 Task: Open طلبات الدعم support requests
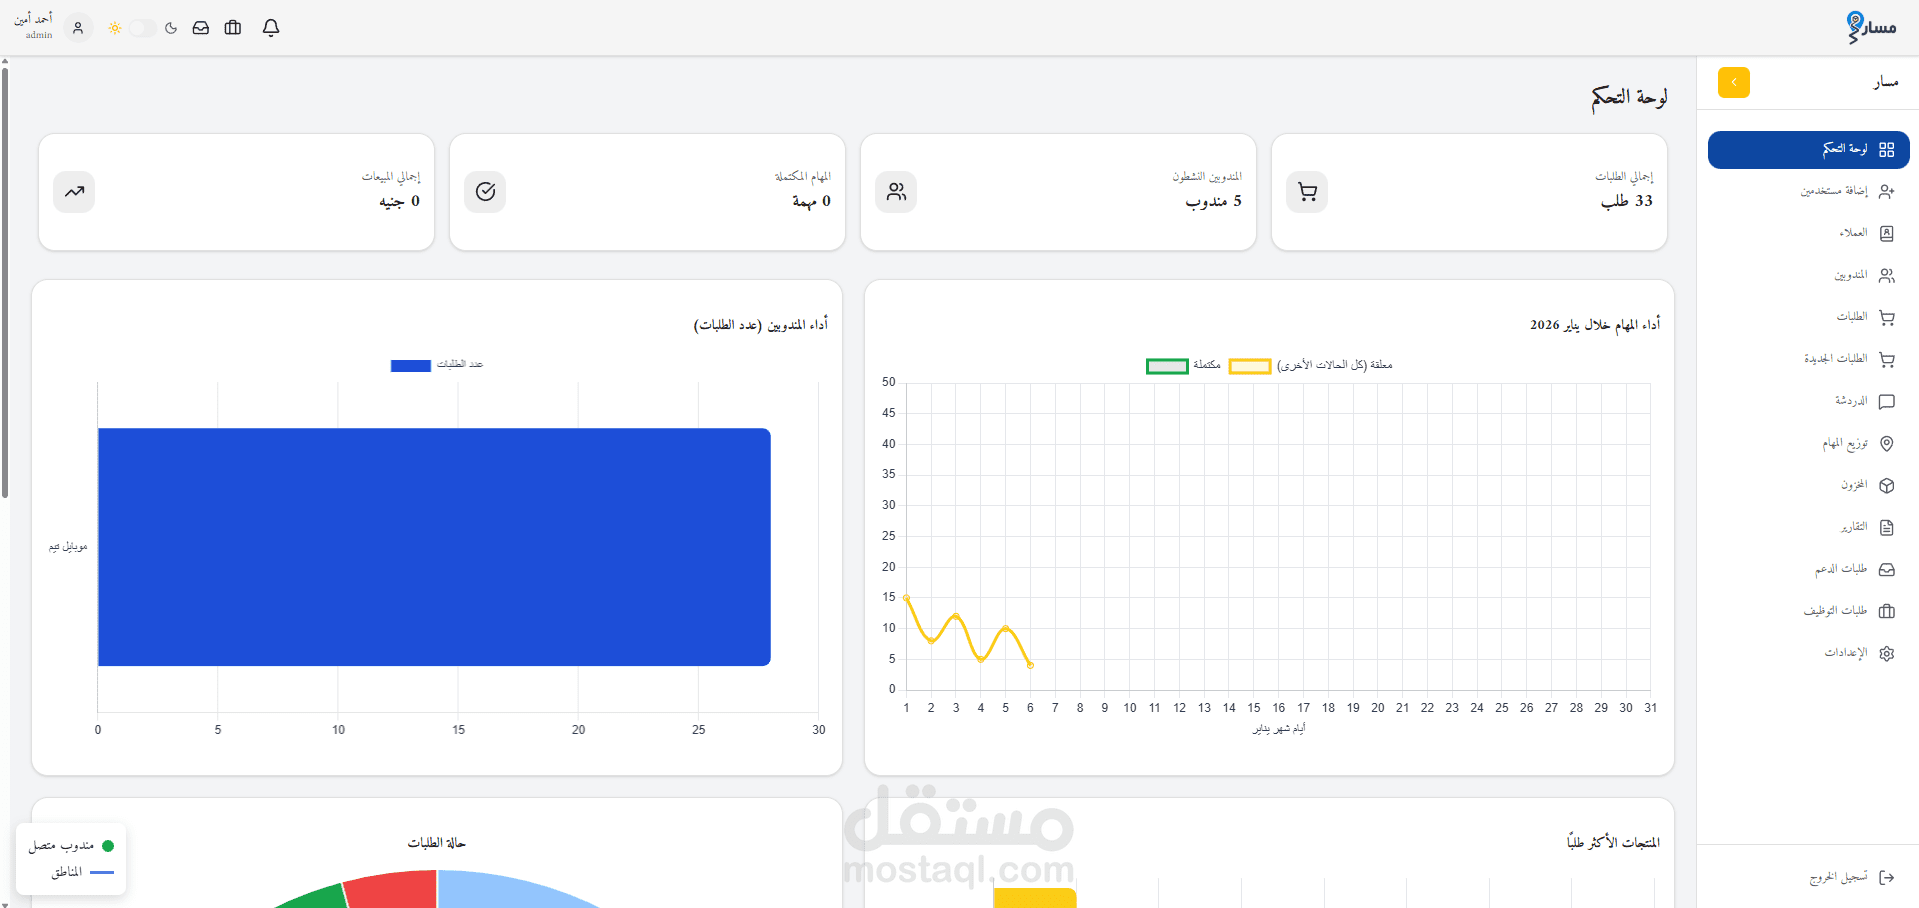(x=1808, y=569)
